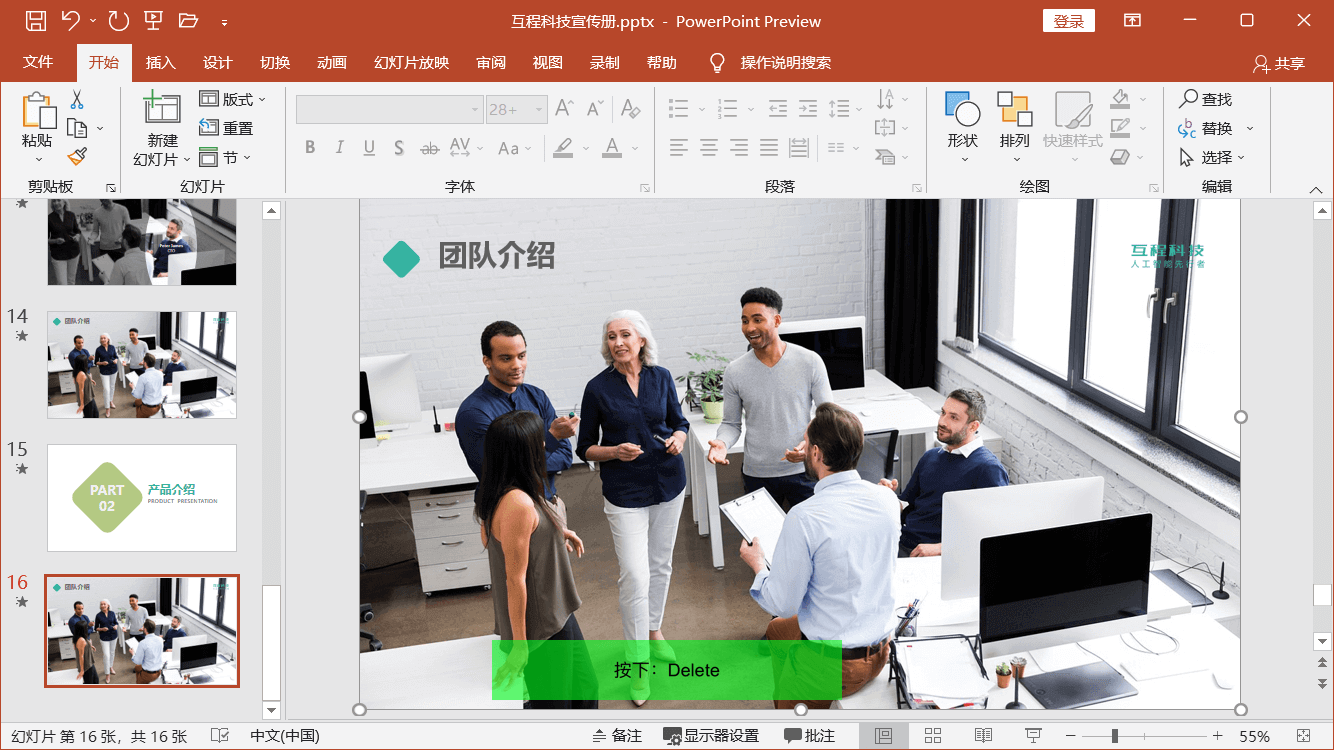
Task: Open the 字体 dialog launcher
Action: click(645, 188)
